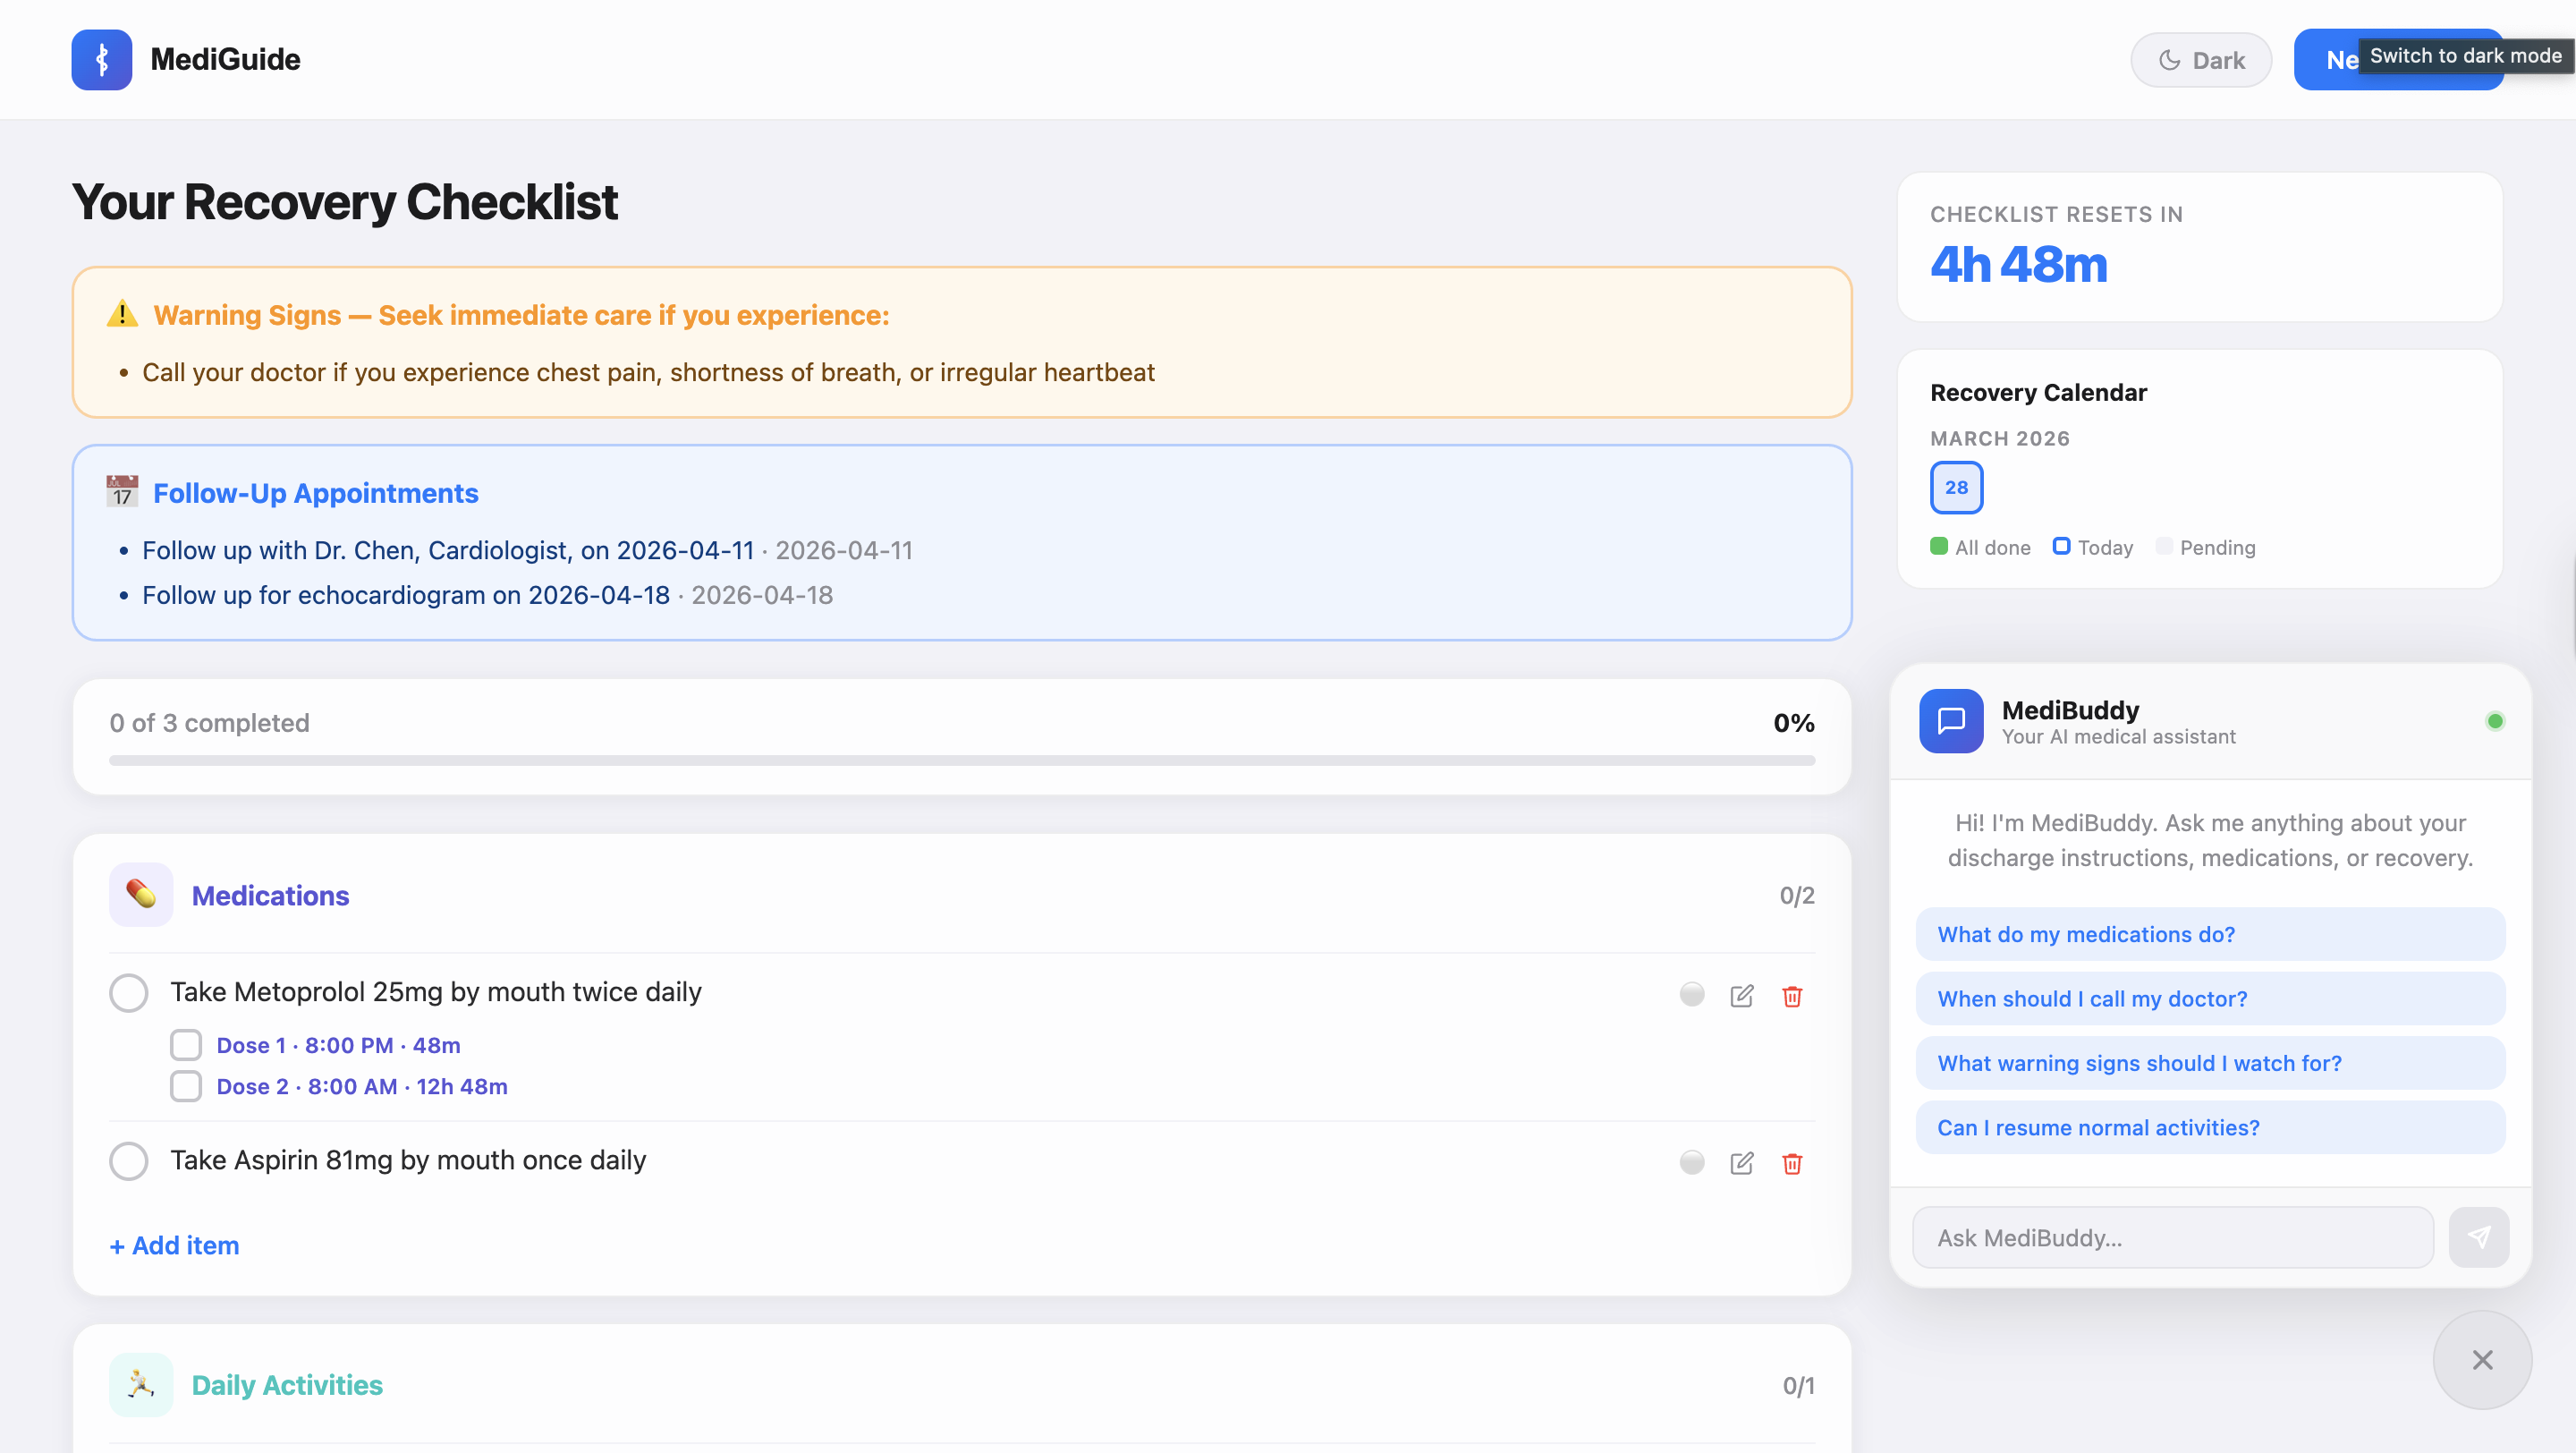The width and height of the screenshot is (2576, 1453).
Task: Click the Medications section header
Action: click(x=270, y=895)
